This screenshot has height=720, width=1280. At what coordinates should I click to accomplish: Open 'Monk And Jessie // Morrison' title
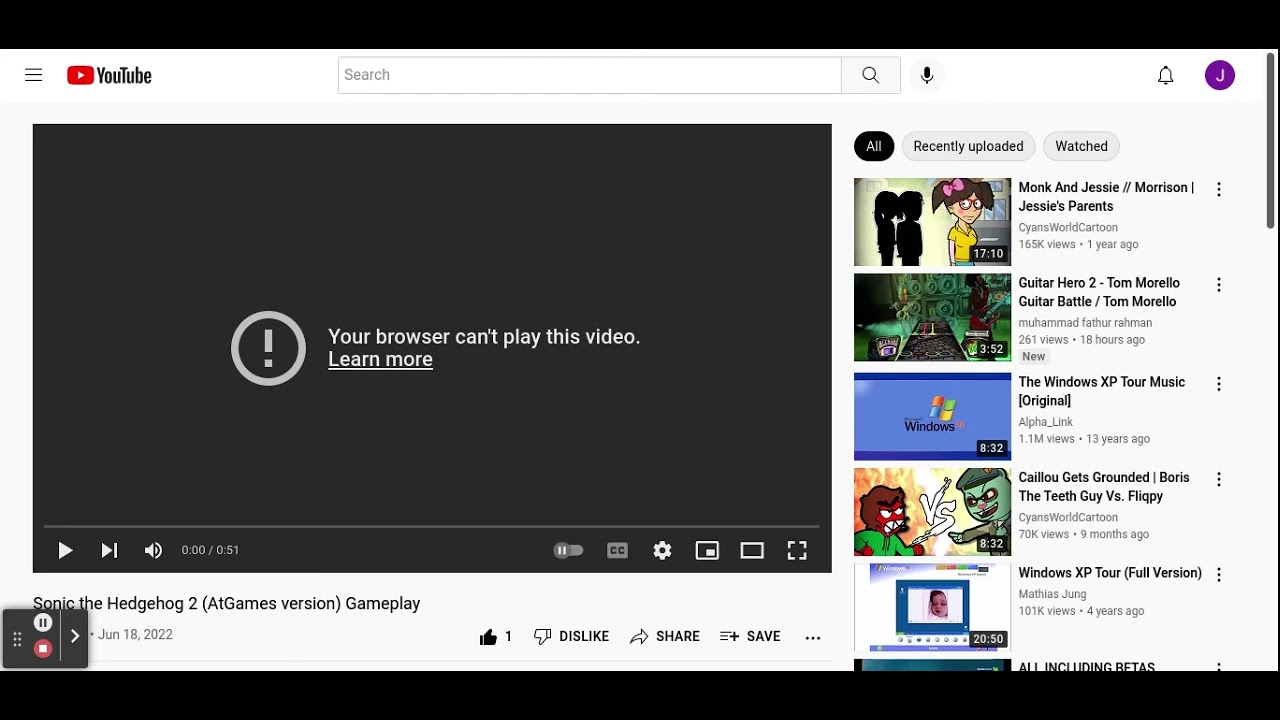coord(1106,197)
